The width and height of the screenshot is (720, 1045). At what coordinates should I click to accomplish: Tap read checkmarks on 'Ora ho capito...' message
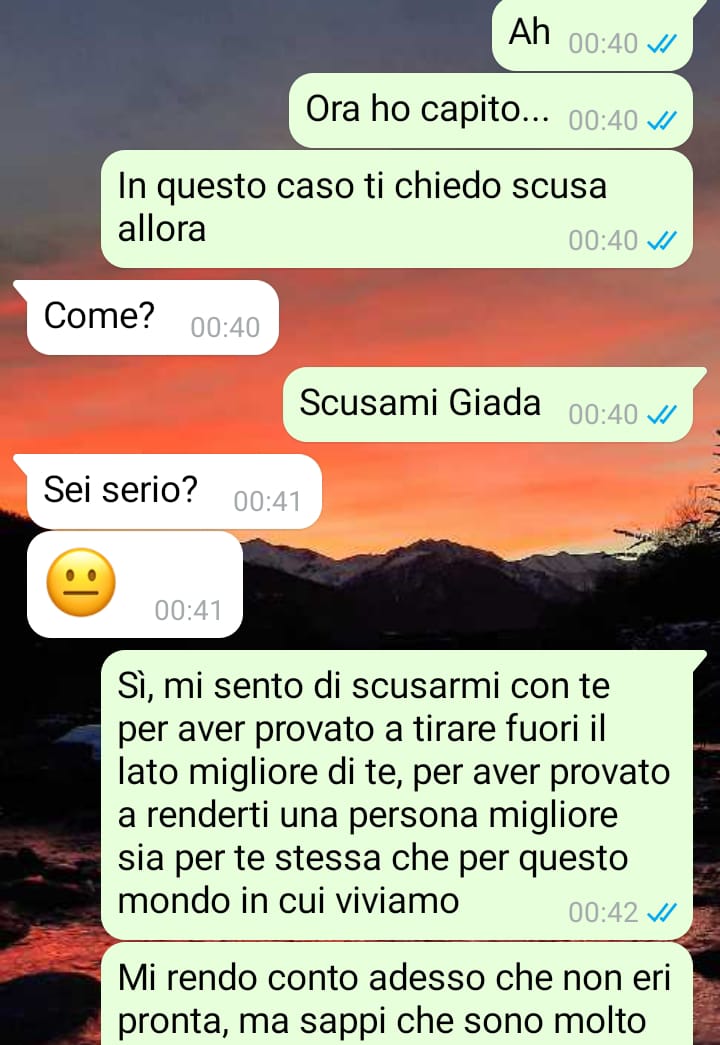662,121
